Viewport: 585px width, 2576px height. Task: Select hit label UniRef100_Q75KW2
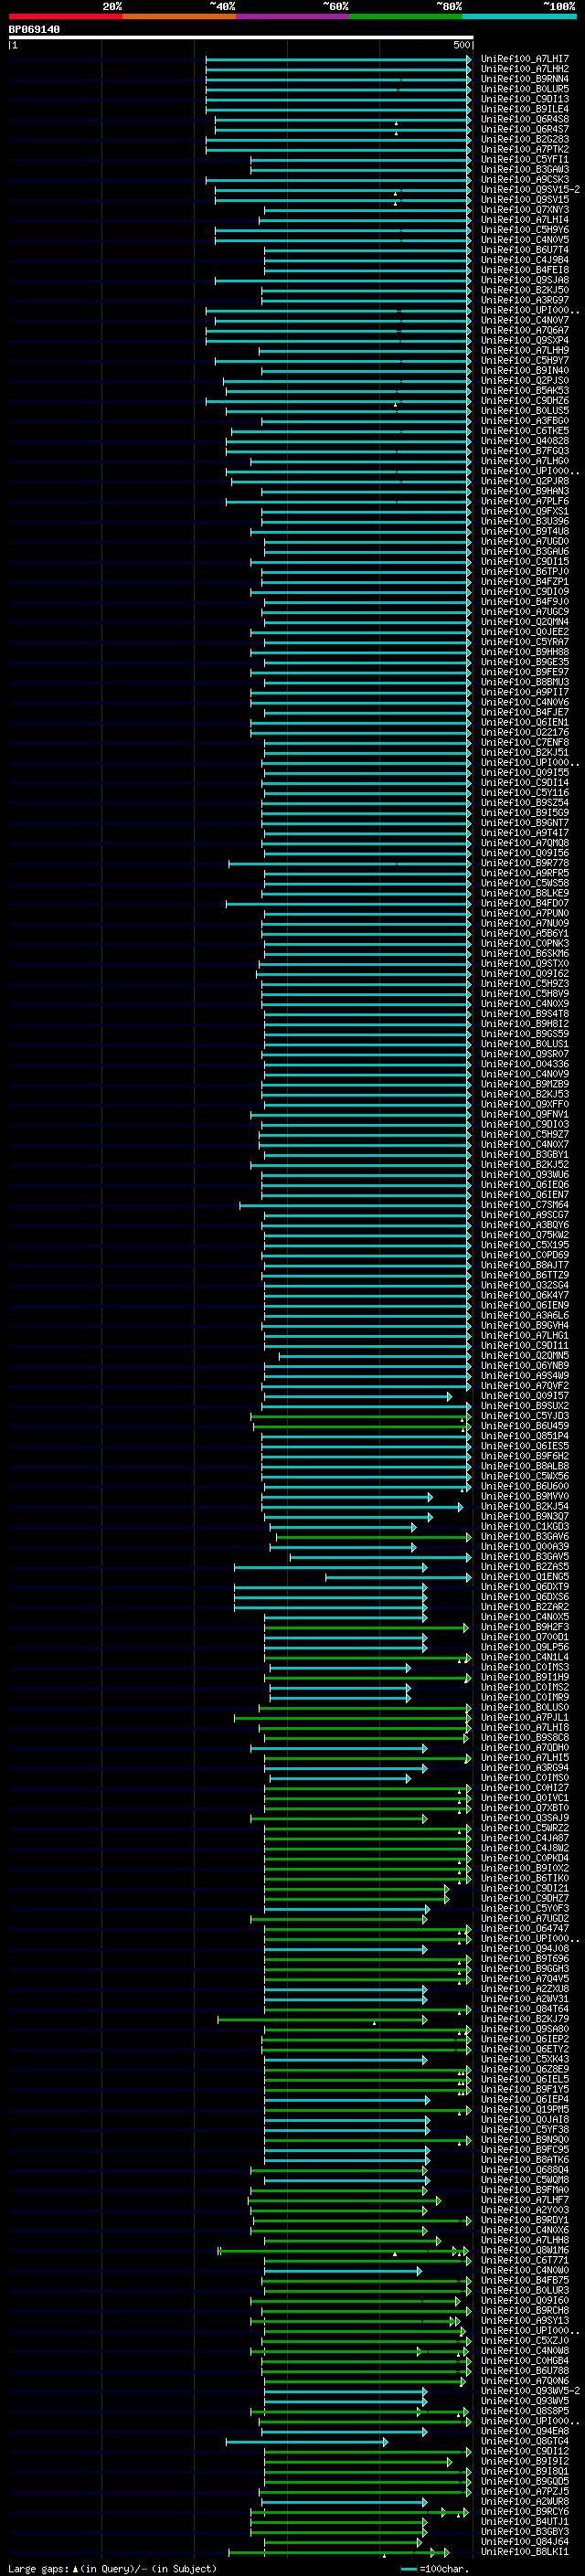point(524,1235)
